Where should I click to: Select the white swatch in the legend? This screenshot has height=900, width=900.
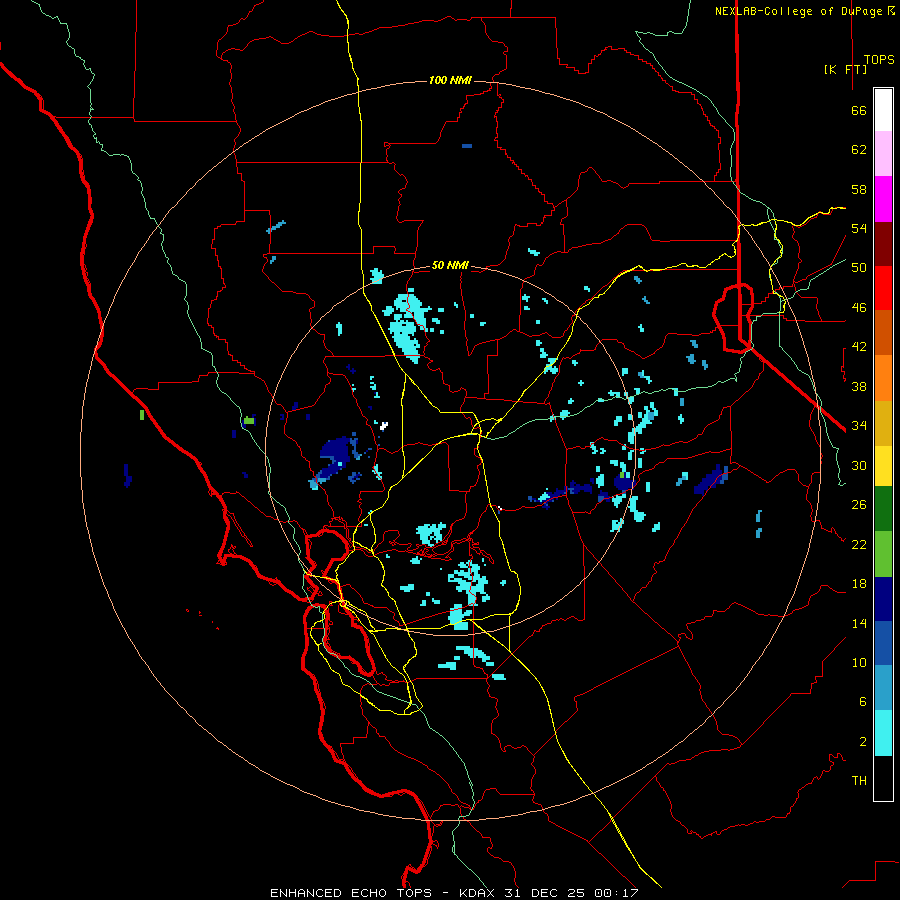pyautogui.click(x=883, y=110)
